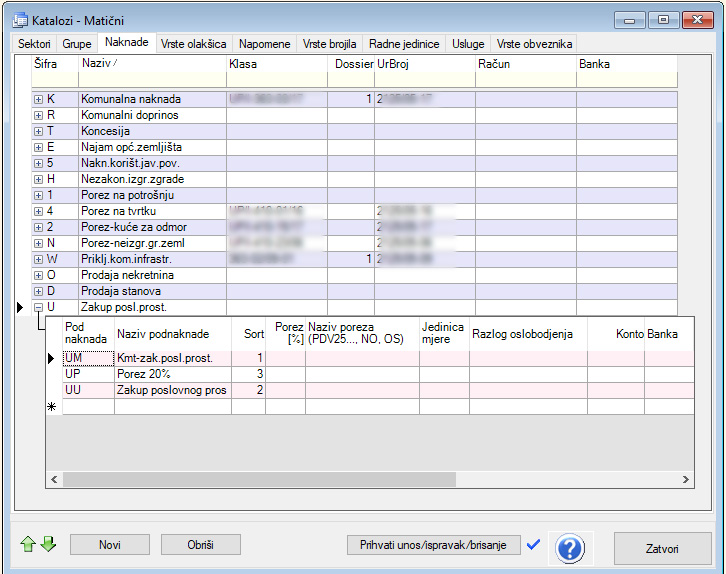Click the Dossier column header

(351, 63)
